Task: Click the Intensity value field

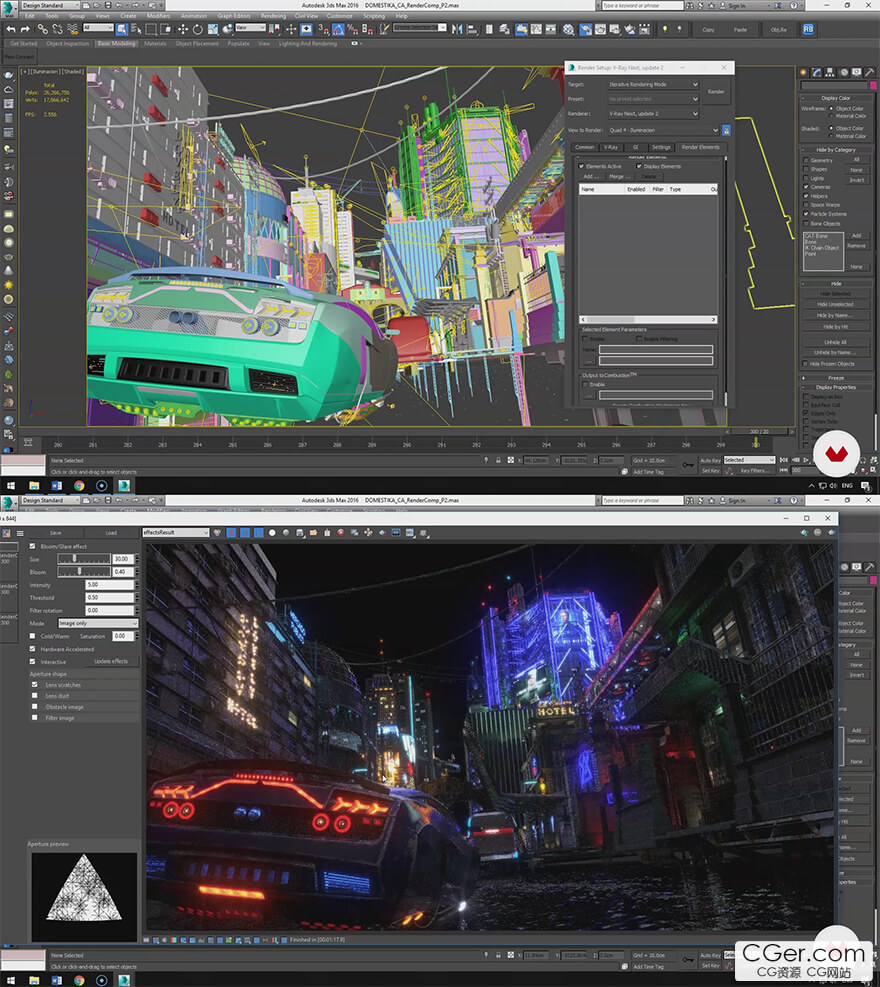Action: 110,585
